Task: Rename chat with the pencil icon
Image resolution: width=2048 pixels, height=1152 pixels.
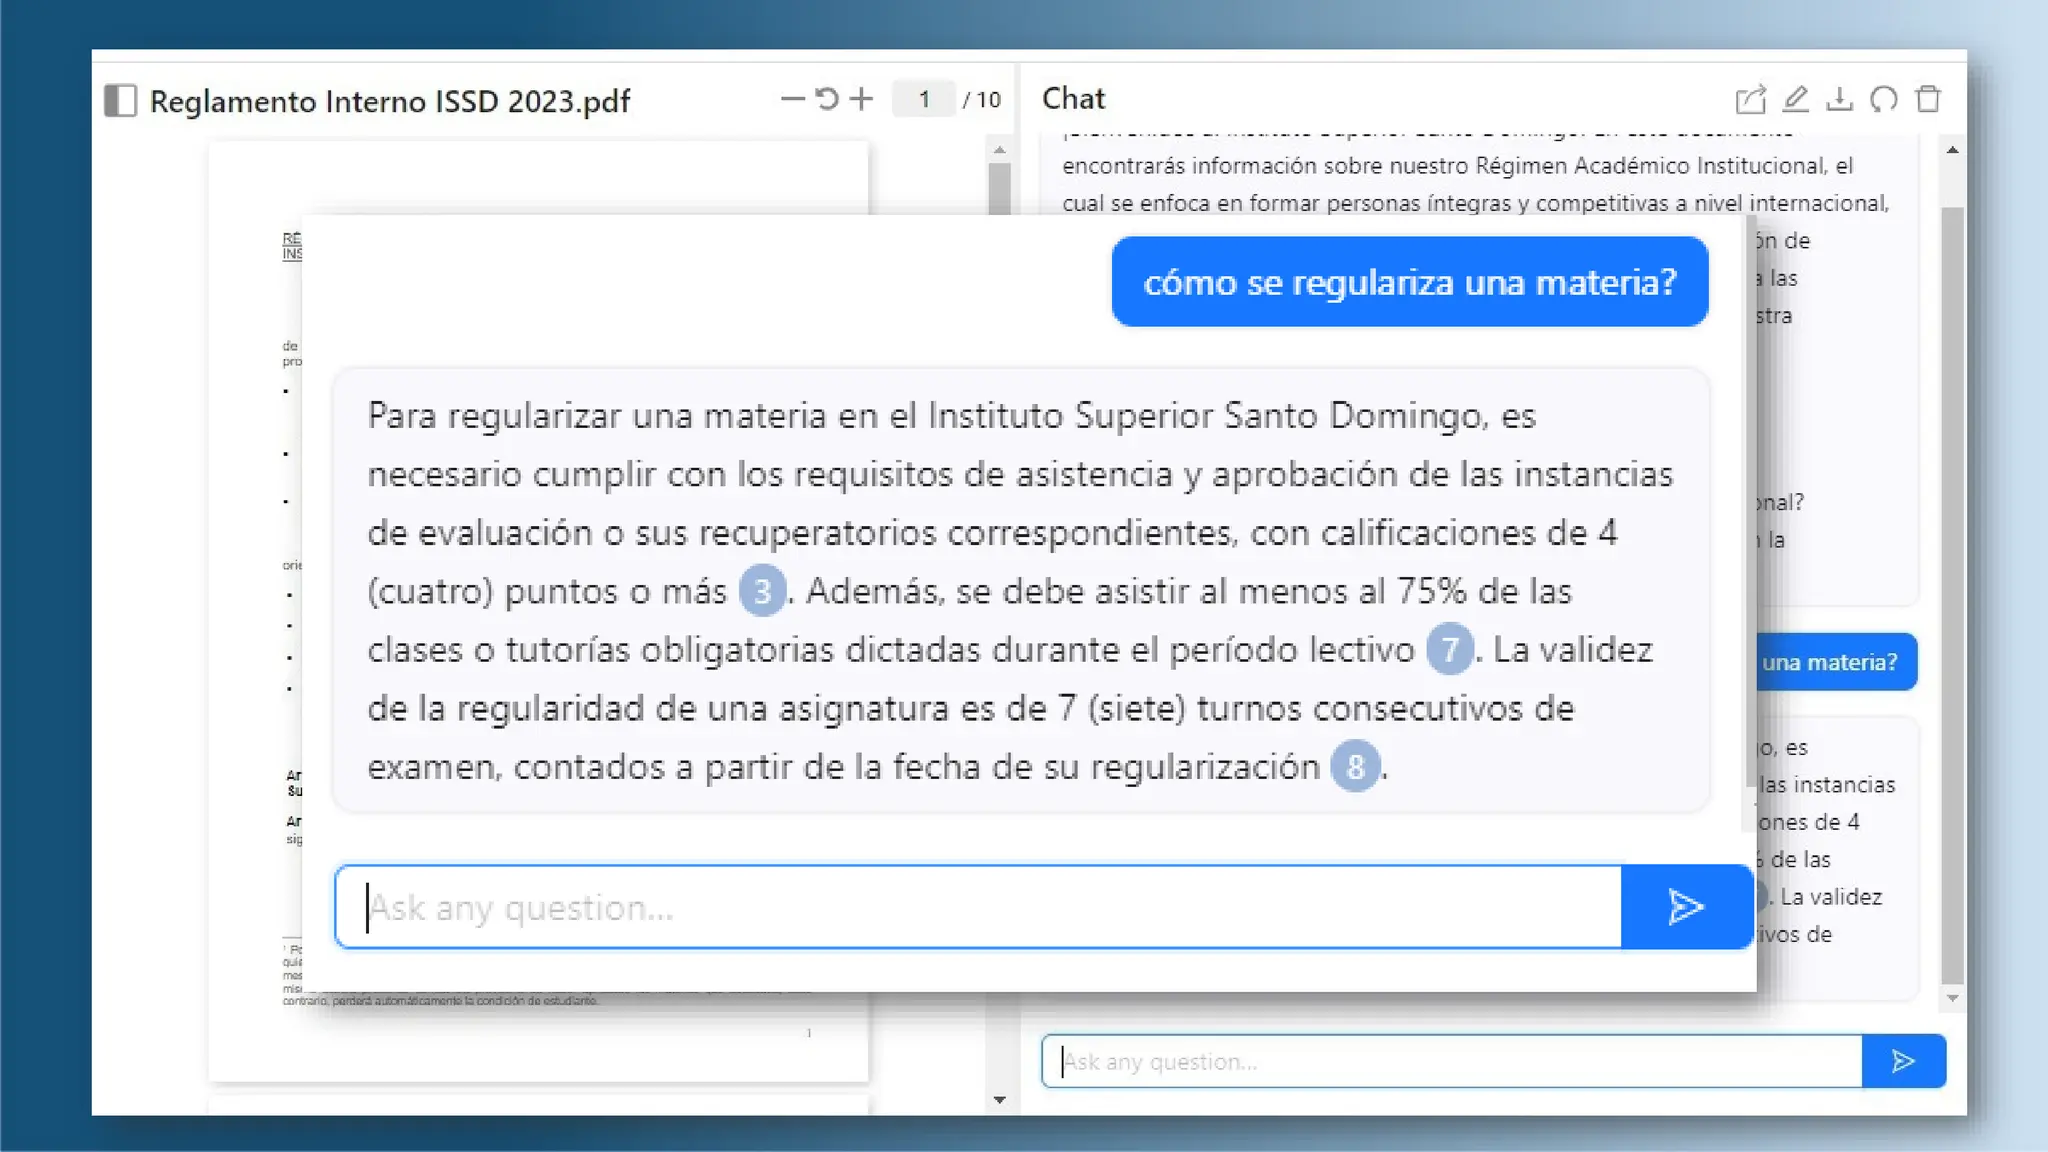Action: point(1795,99)
